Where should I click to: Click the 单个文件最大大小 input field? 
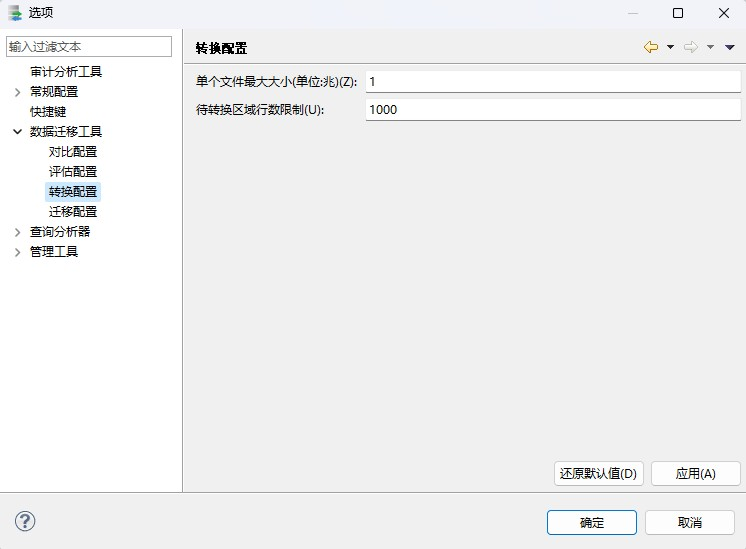click(x=553, y=82)
